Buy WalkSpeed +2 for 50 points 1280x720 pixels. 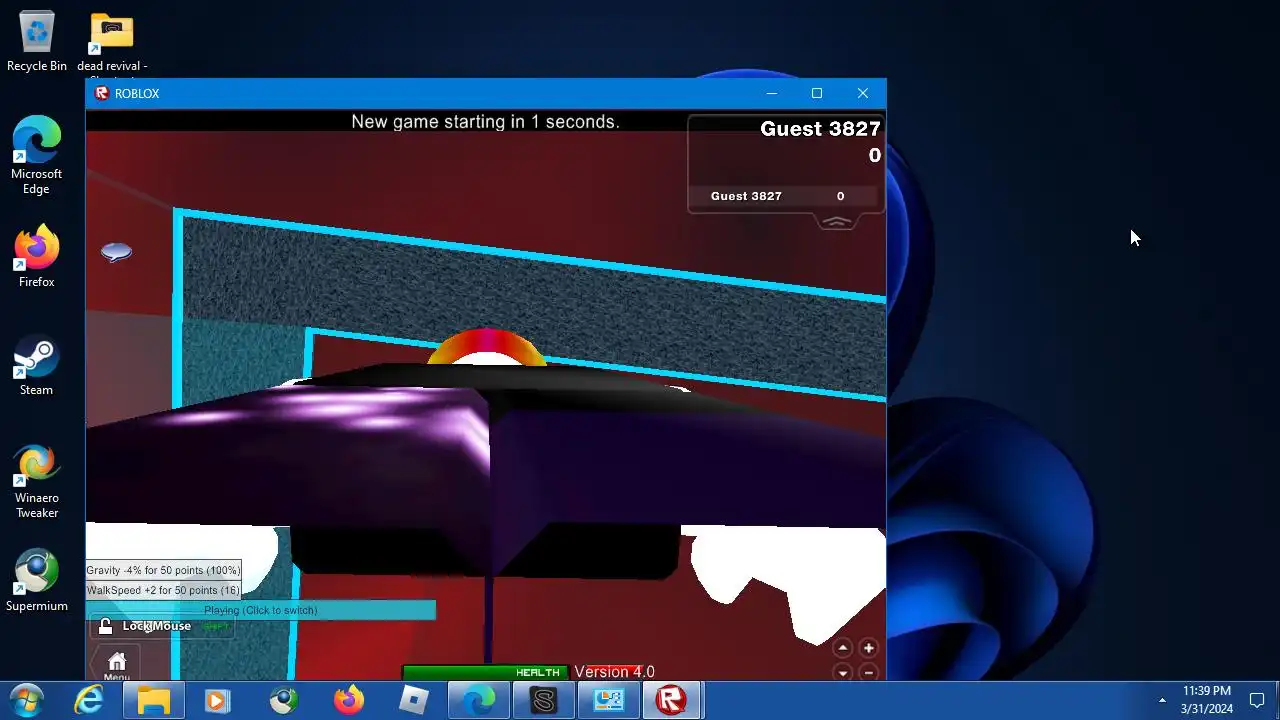[x=163, y=590]
